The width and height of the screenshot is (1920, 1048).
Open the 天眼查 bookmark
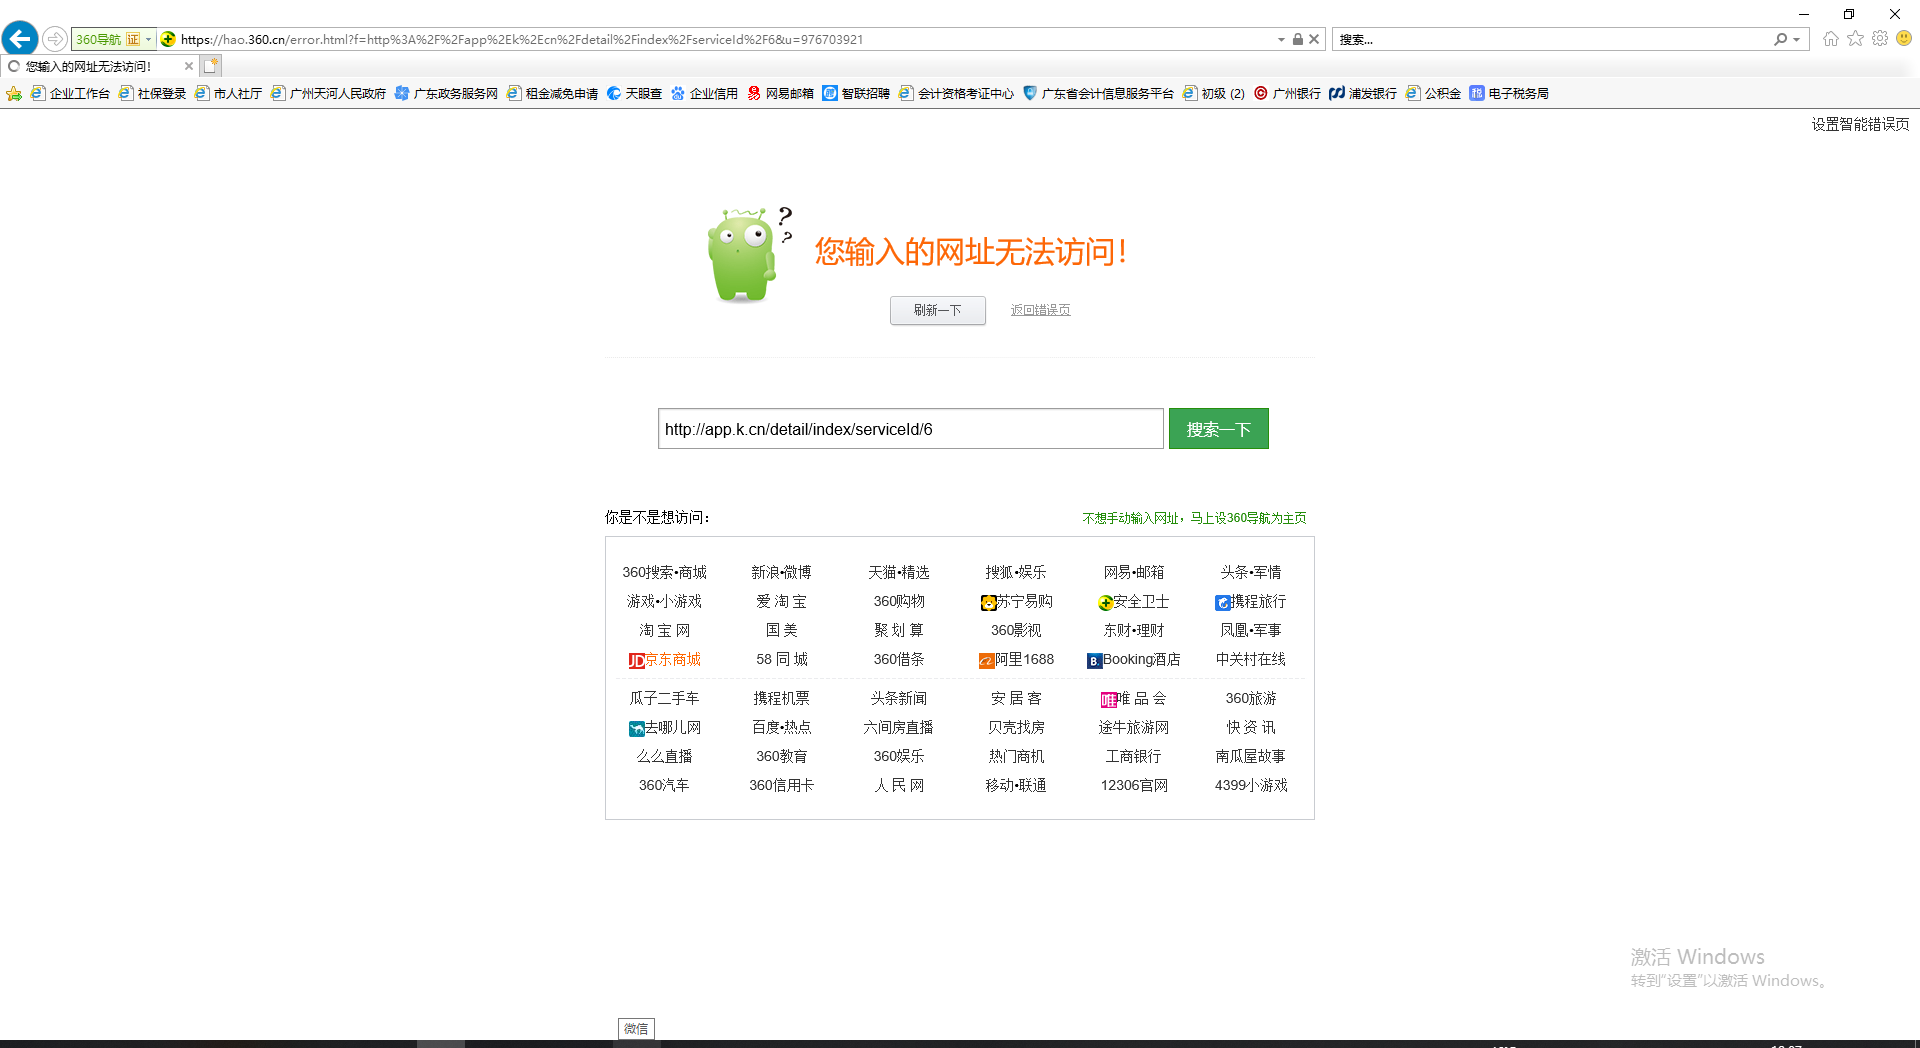pos(635,93)
